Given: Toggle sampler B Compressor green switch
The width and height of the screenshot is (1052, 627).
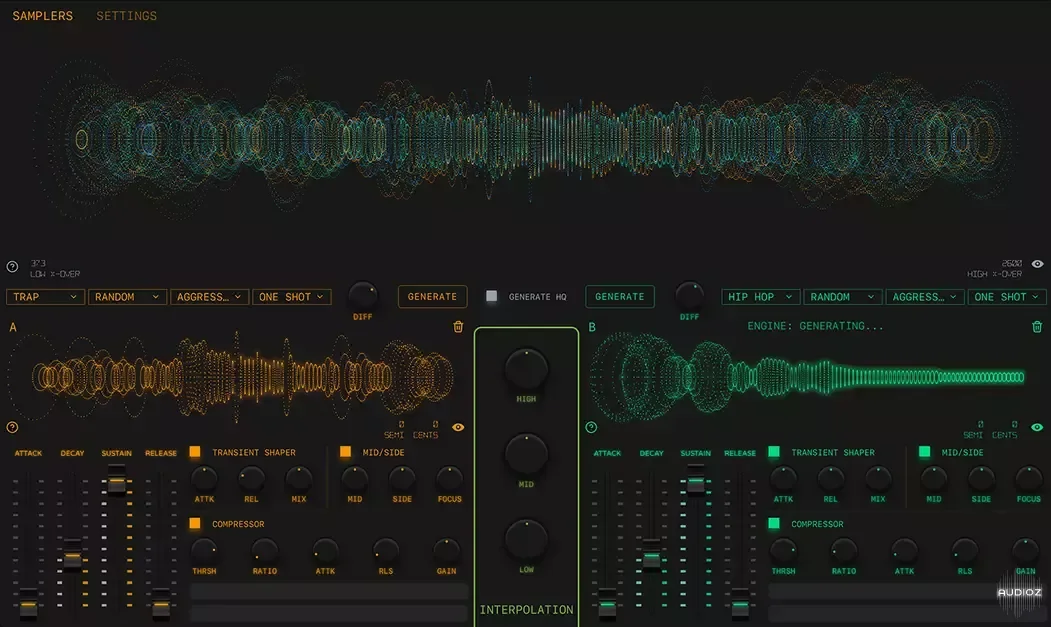Looking at the screenshot, I should pos(774,523).
